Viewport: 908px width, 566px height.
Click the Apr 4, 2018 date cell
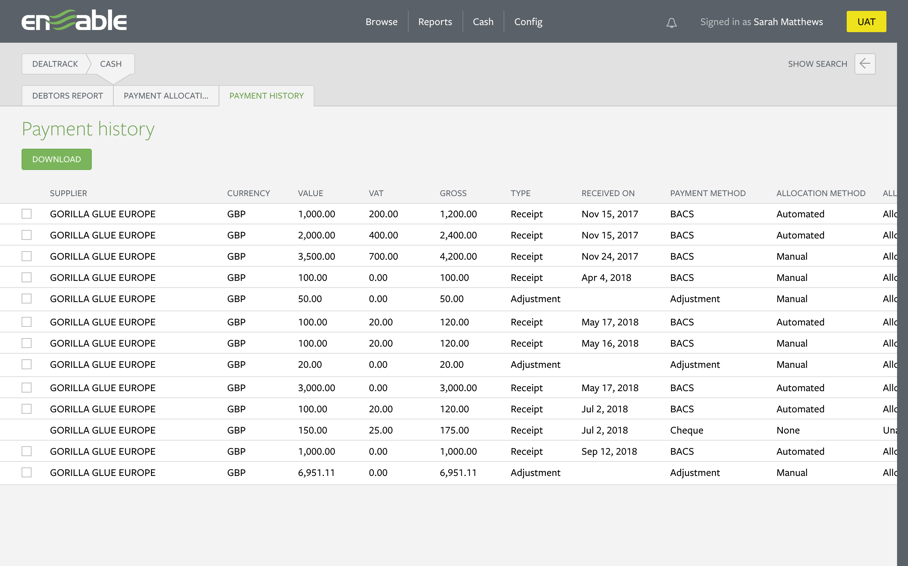coord(606,277)
